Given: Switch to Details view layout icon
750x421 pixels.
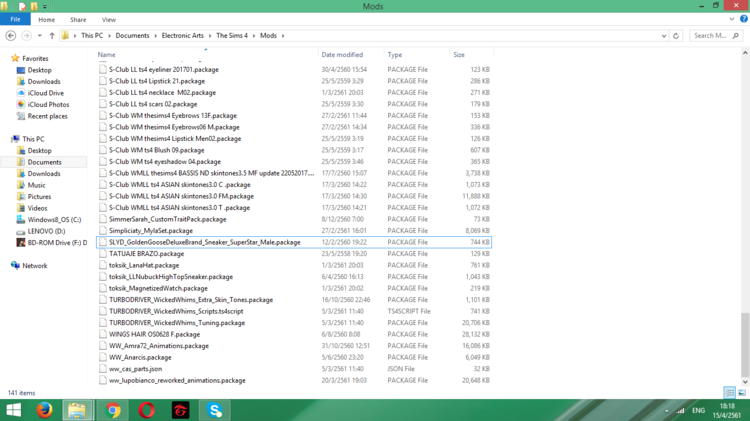Looking at the screenshot, I should point(729,393).
